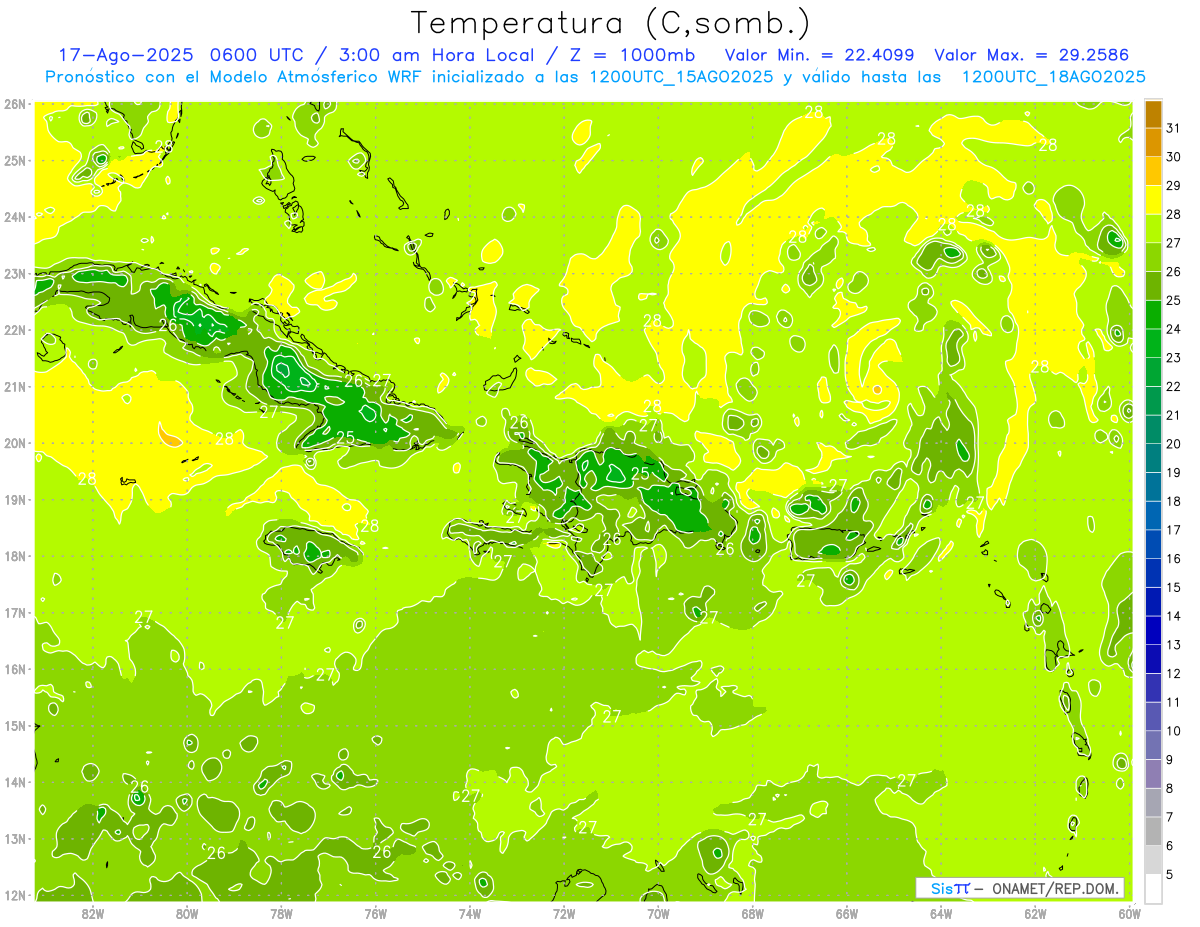Click the Sisπ logo text
Image resolution: width=1200 pixels, height=927 pixels.
(949, 888)
